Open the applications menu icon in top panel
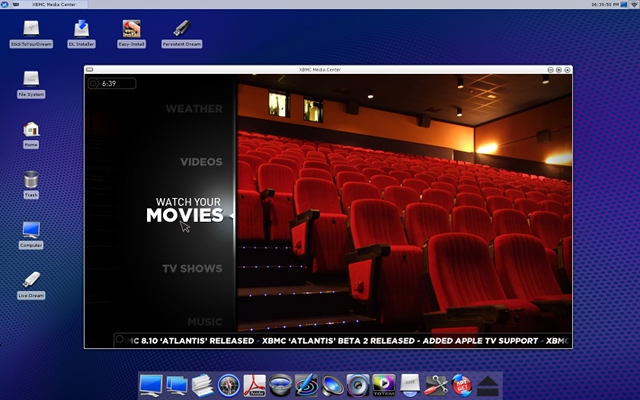Viewport: 640px width, 400px height. pyautogui.click(x=4, y=4)
